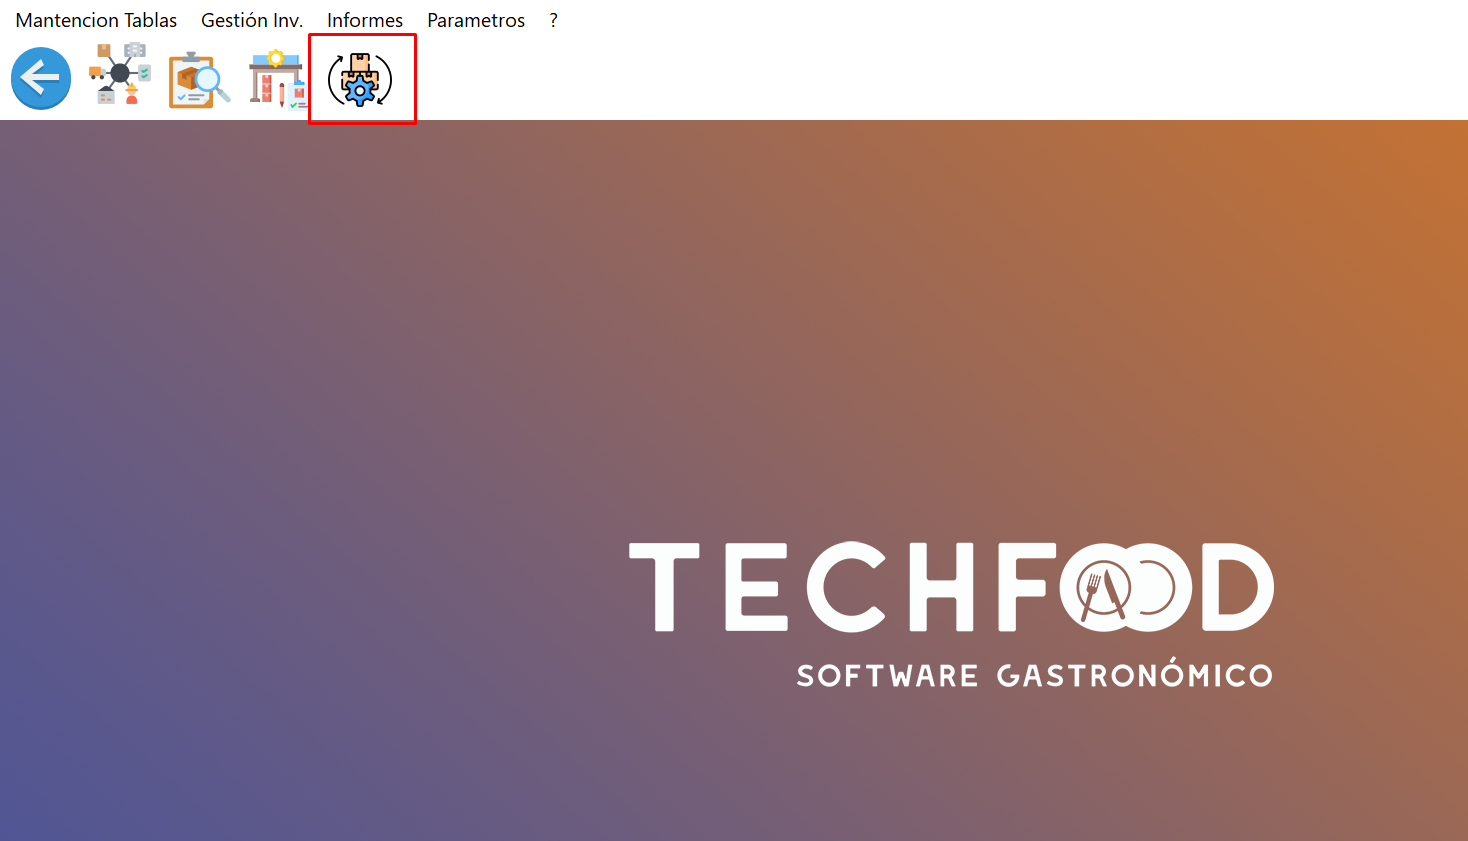Click the word GASTRONÓMICO in the tagline
This screenshot has height=841, width=1468.
[1134, 676]
